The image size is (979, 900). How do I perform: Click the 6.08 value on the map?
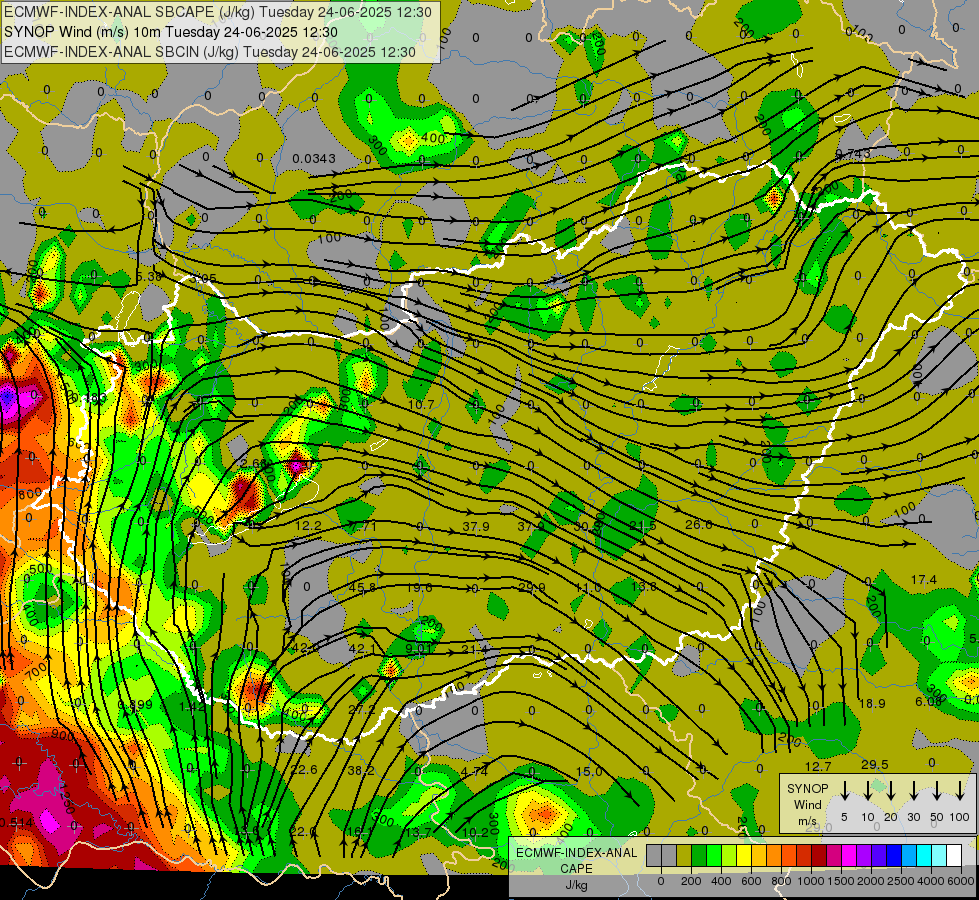point(928,702)
